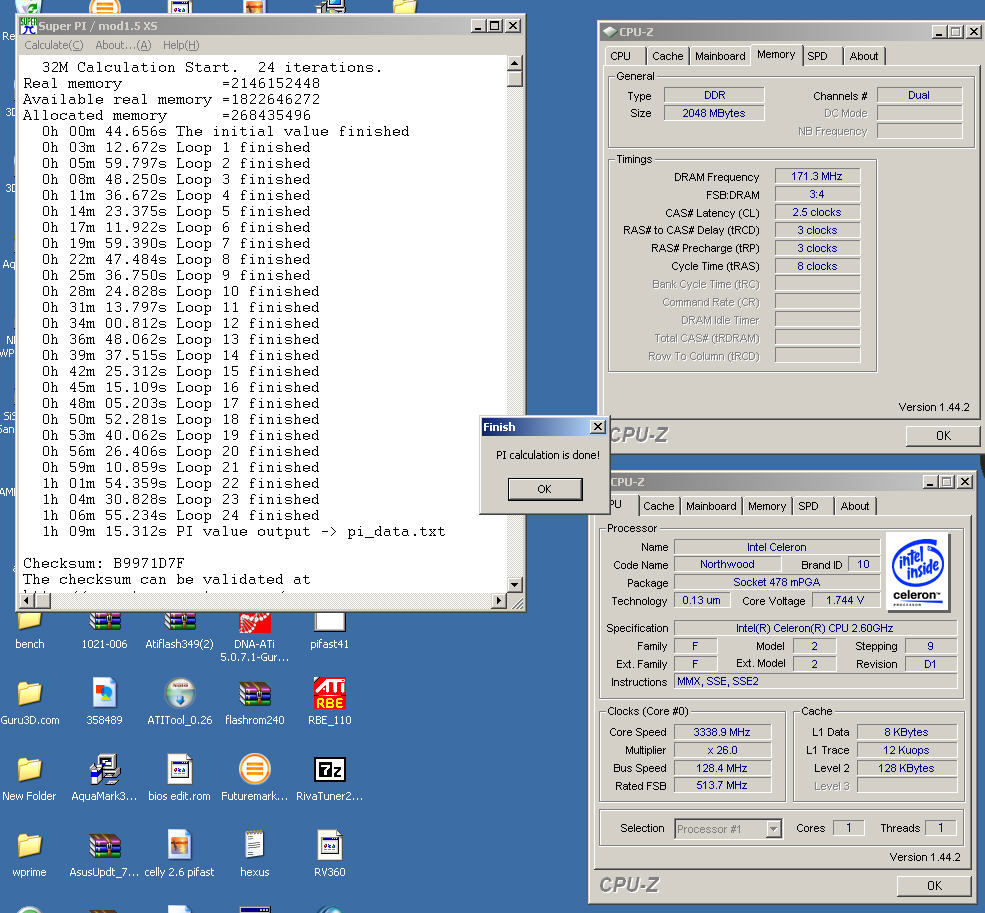
Task: Click the Intel Celeron logo in CPU-Z
Action: (917, 572)
